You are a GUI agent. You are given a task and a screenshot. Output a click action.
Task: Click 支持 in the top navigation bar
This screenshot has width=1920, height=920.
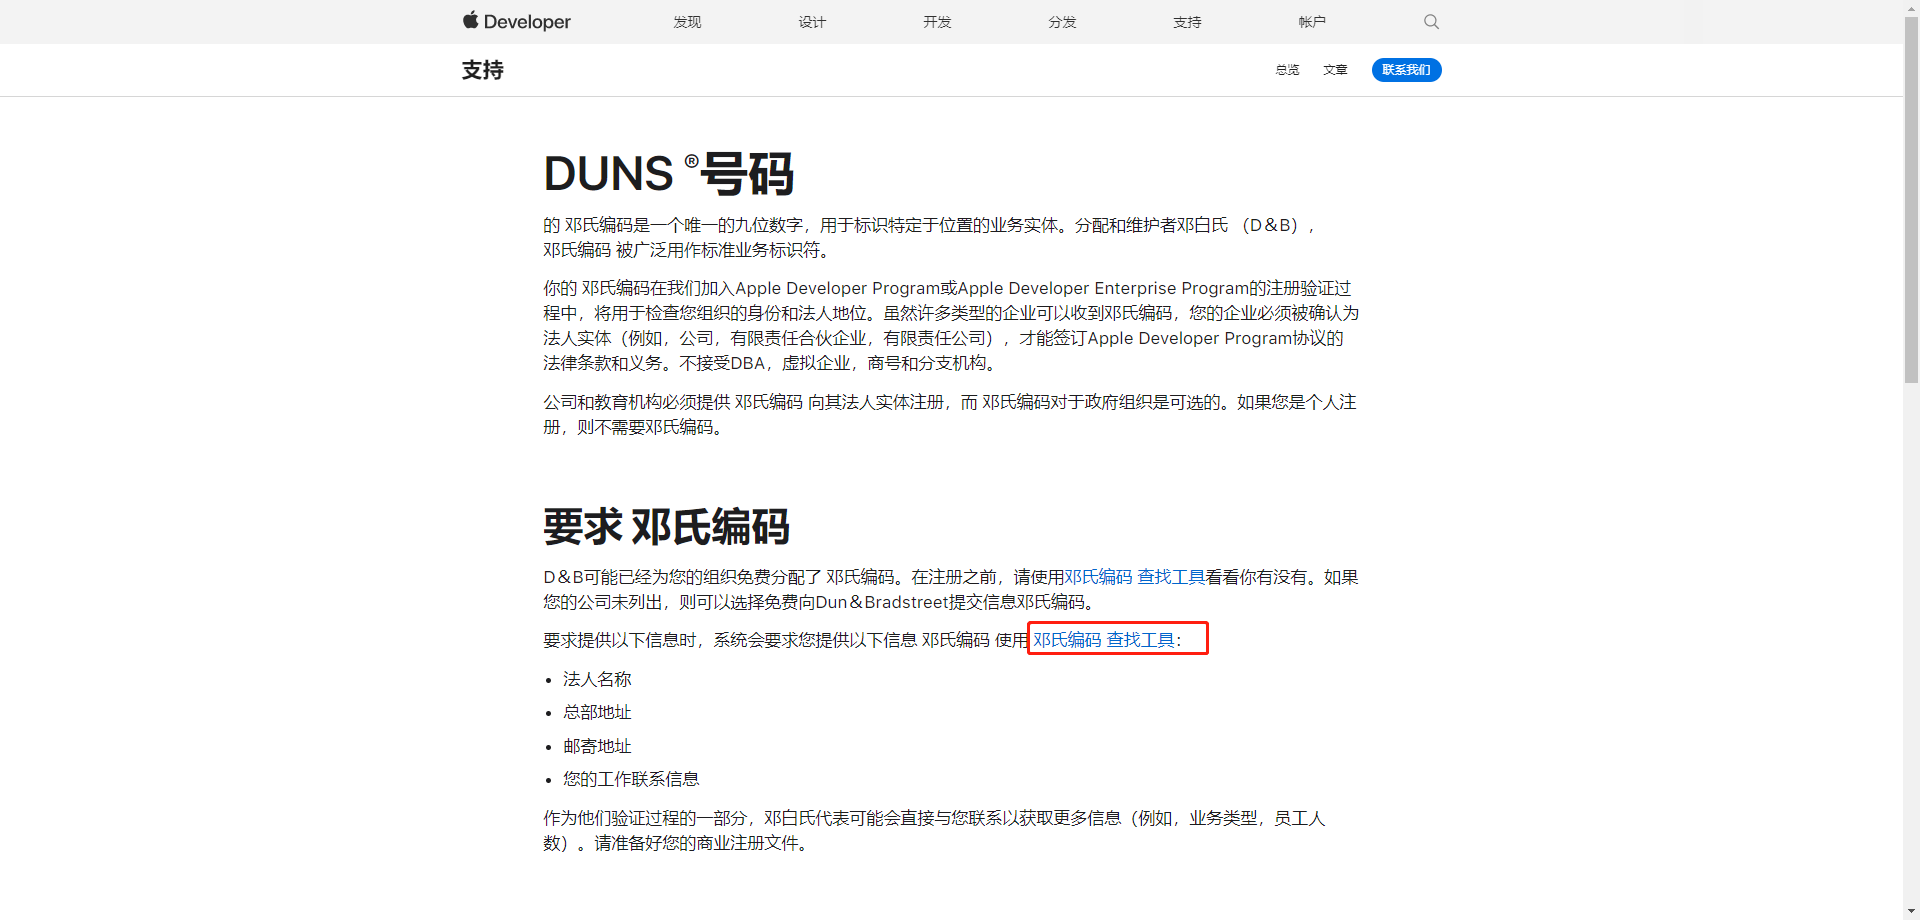tap(1187, 22)
